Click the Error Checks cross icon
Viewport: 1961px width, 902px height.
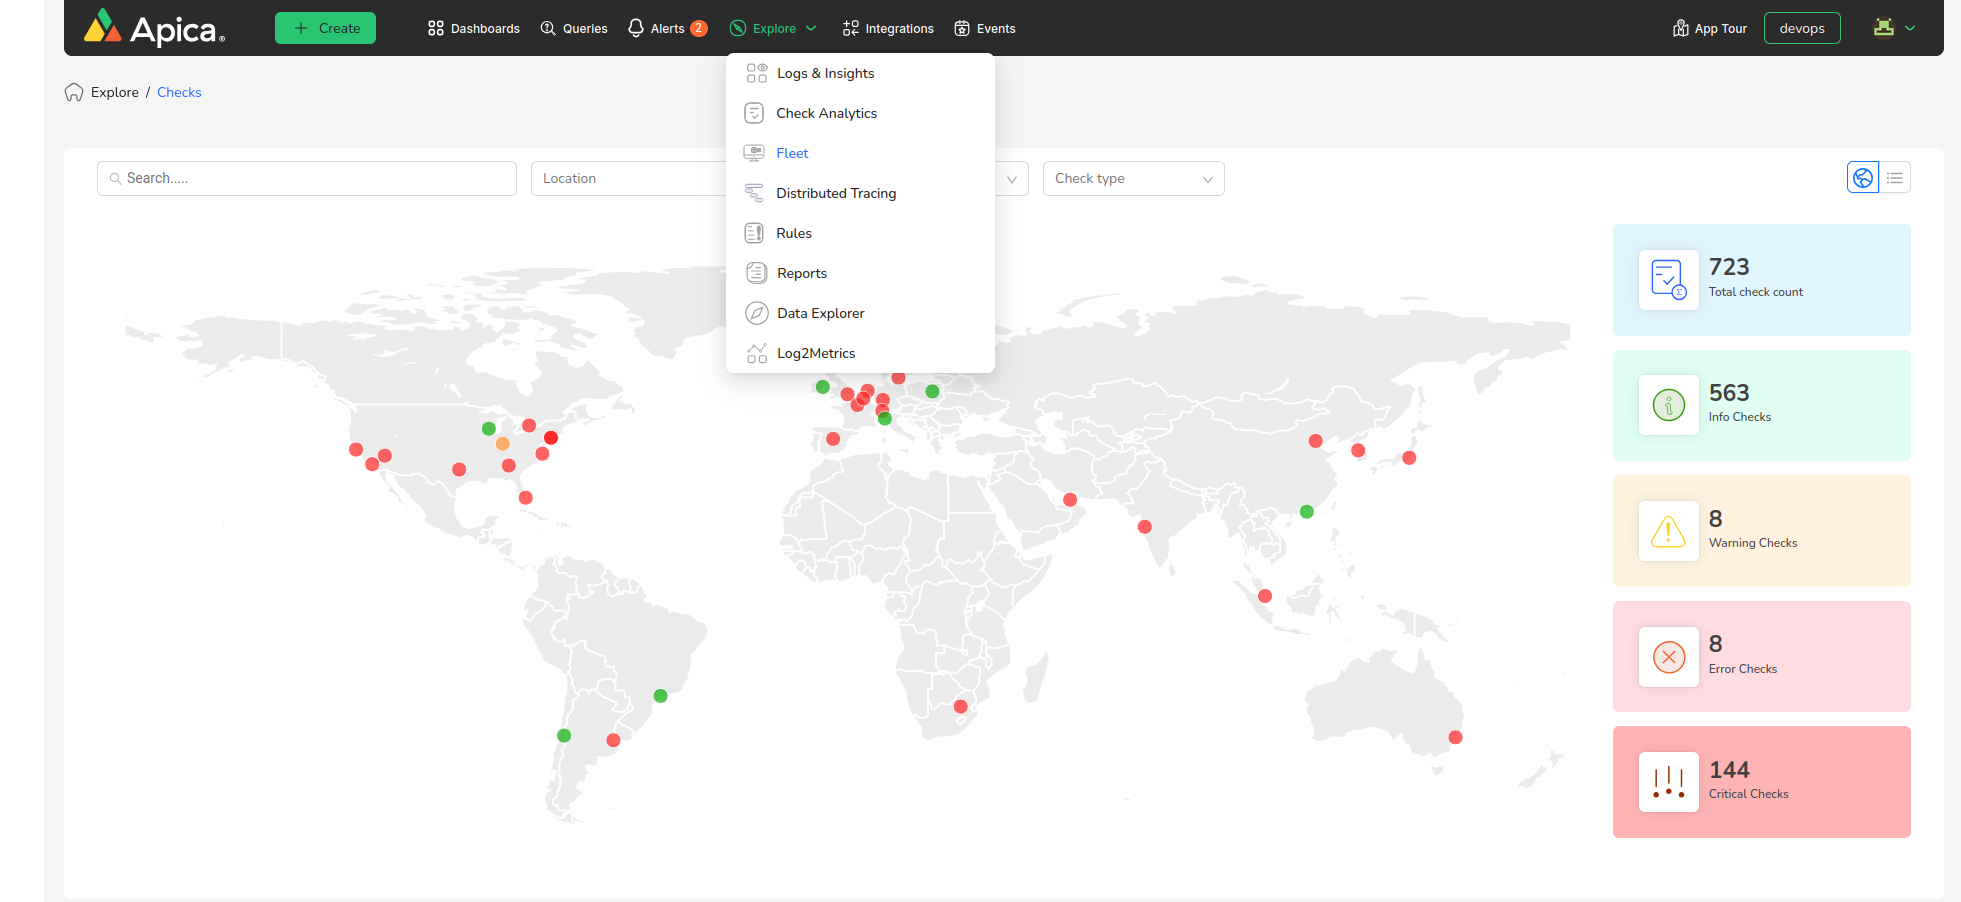[1668, 657]
